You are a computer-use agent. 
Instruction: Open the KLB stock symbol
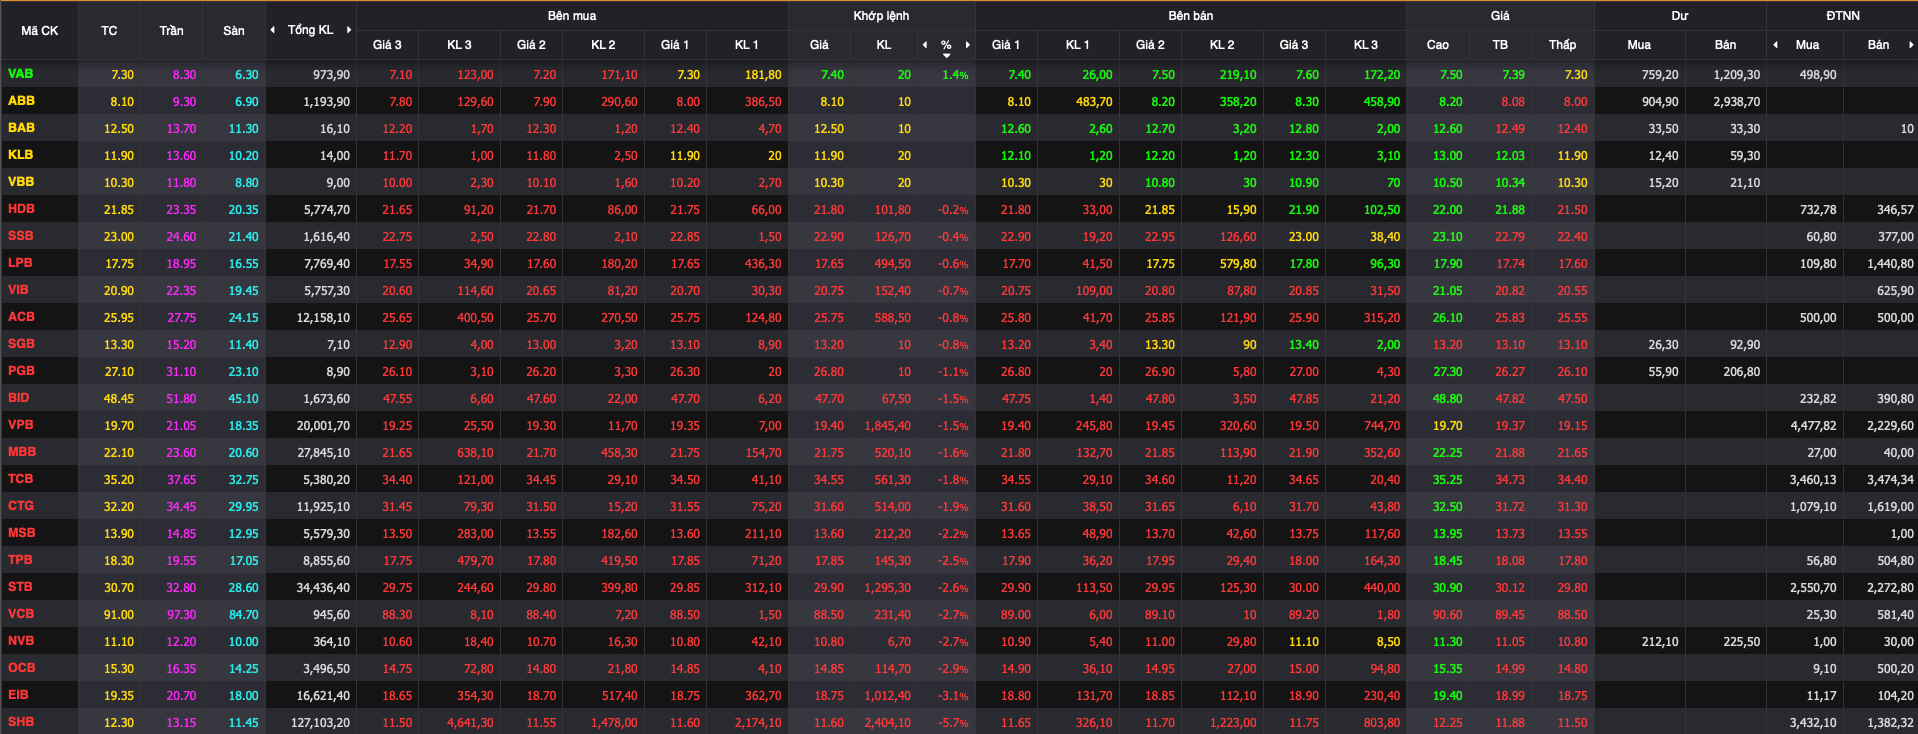20,155
